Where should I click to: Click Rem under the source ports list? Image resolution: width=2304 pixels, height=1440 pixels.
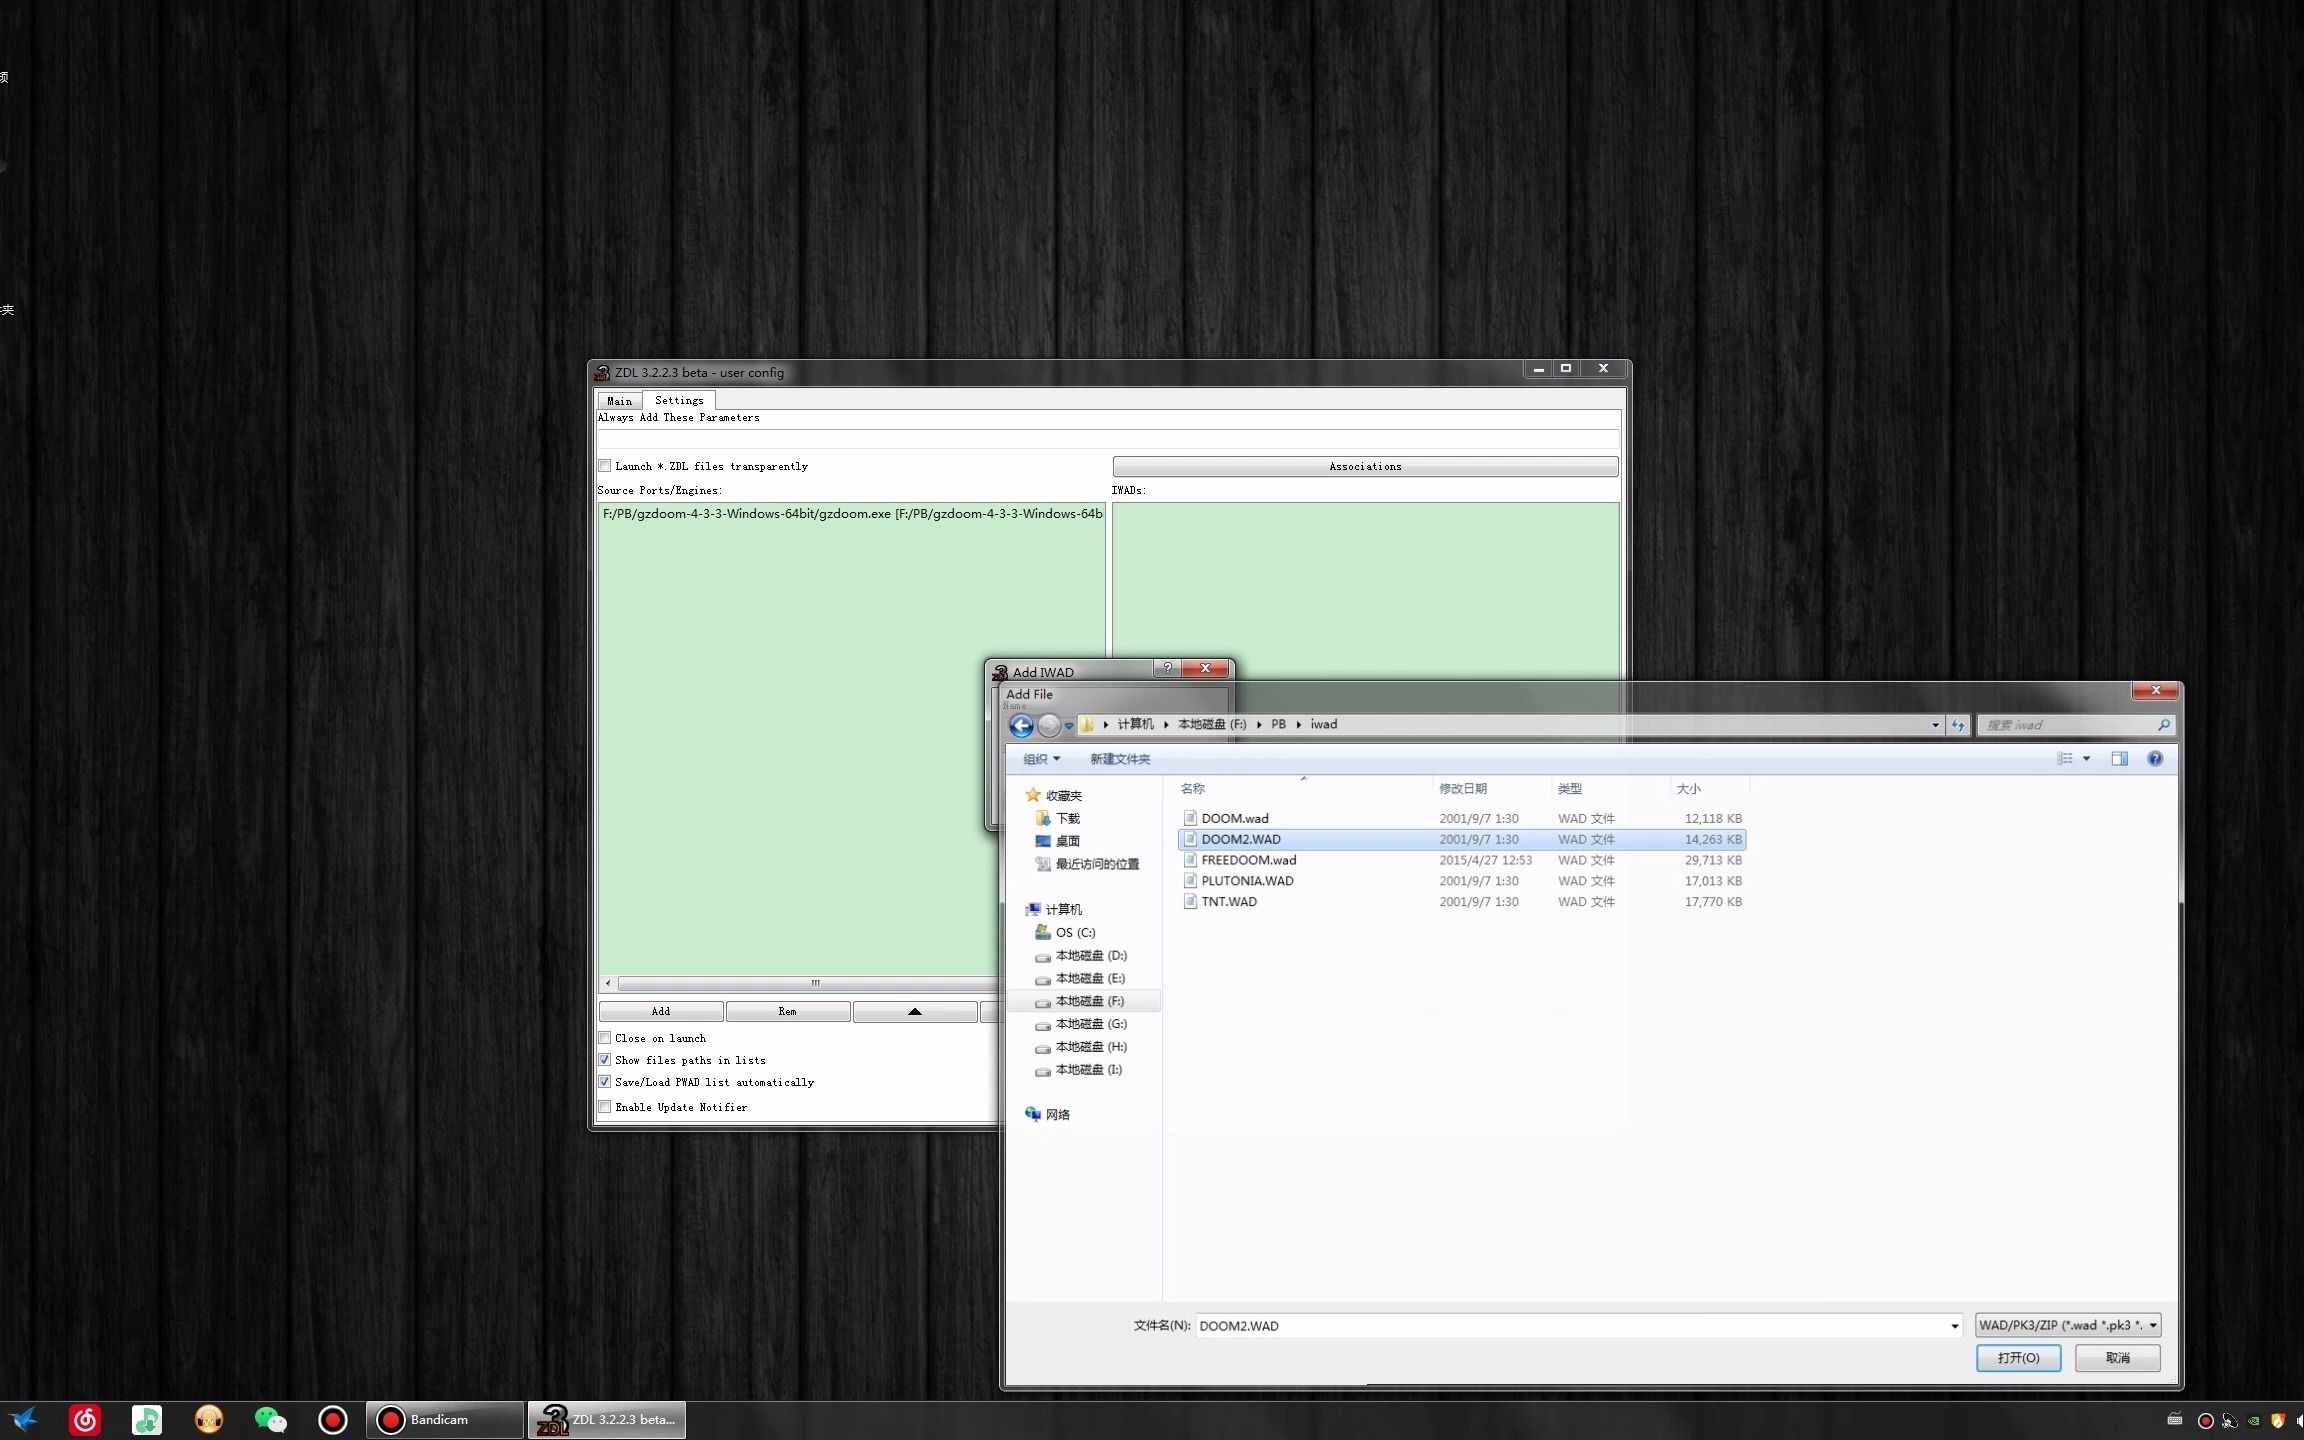coord(788,1012)
